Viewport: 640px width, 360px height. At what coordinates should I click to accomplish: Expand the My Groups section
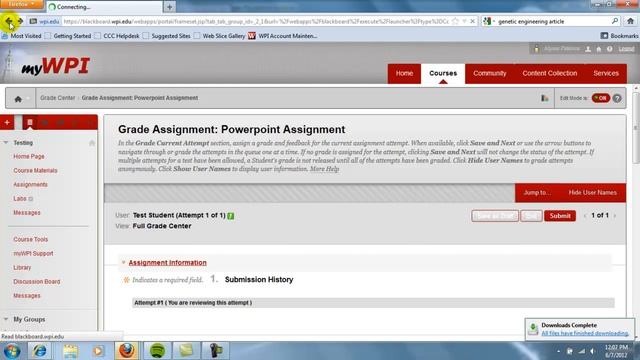coord(6,319)
